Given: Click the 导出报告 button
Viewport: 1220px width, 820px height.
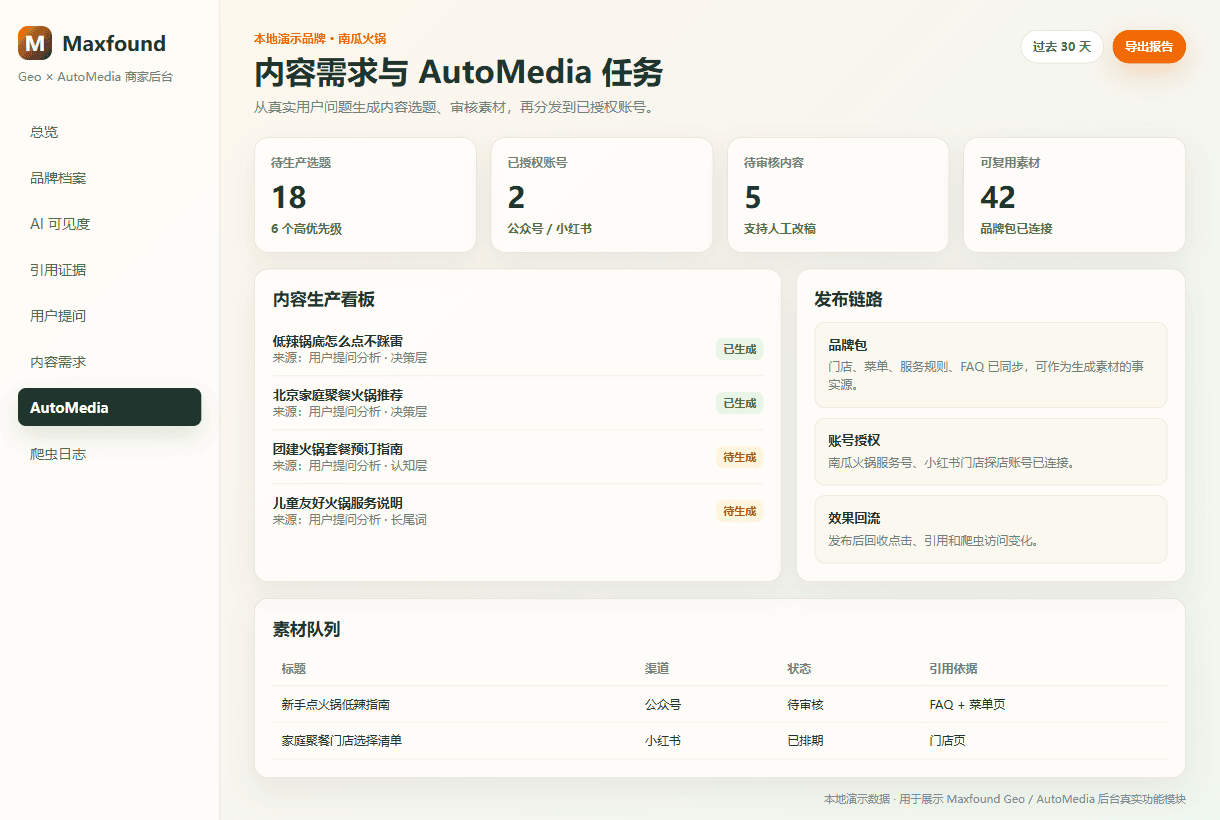Looking at the screenshot, I should tap(1149, 47).
